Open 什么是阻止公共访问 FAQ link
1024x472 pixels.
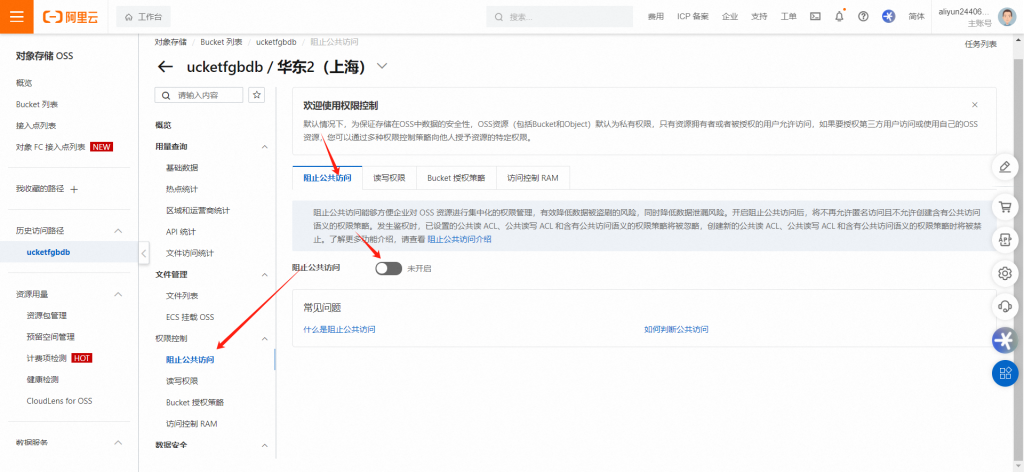[340, 330]
